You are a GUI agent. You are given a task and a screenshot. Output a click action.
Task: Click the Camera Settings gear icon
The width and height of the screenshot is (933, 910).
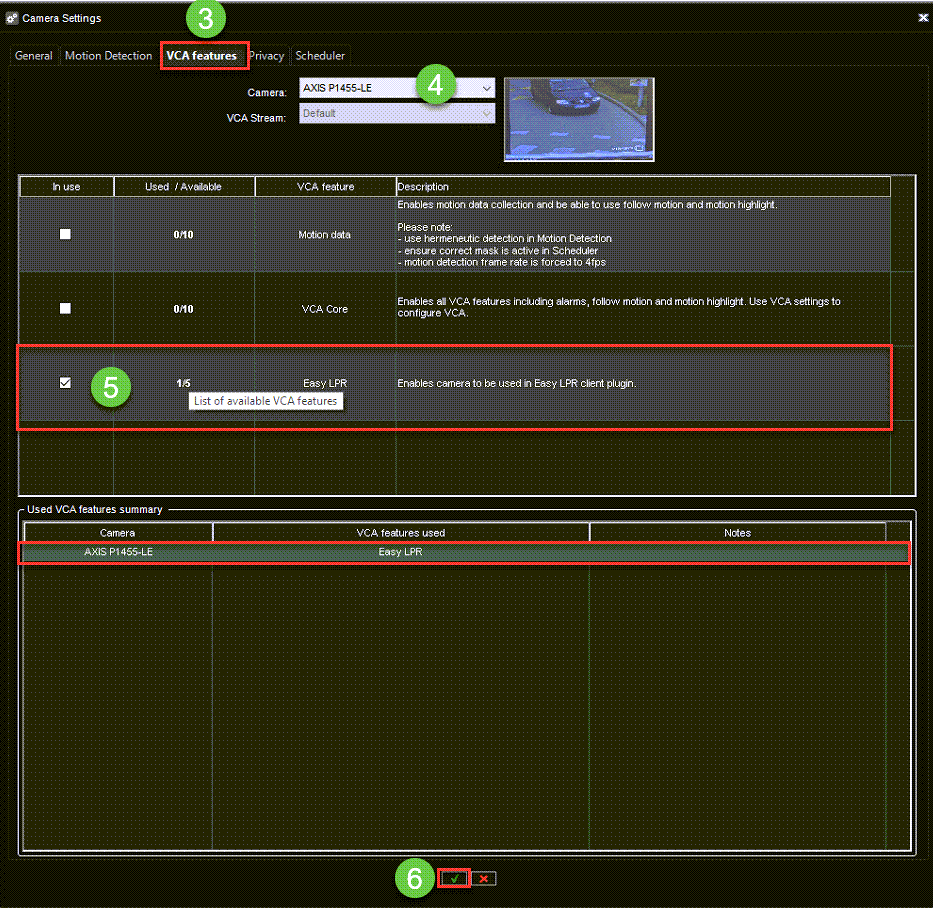[14, 17]
